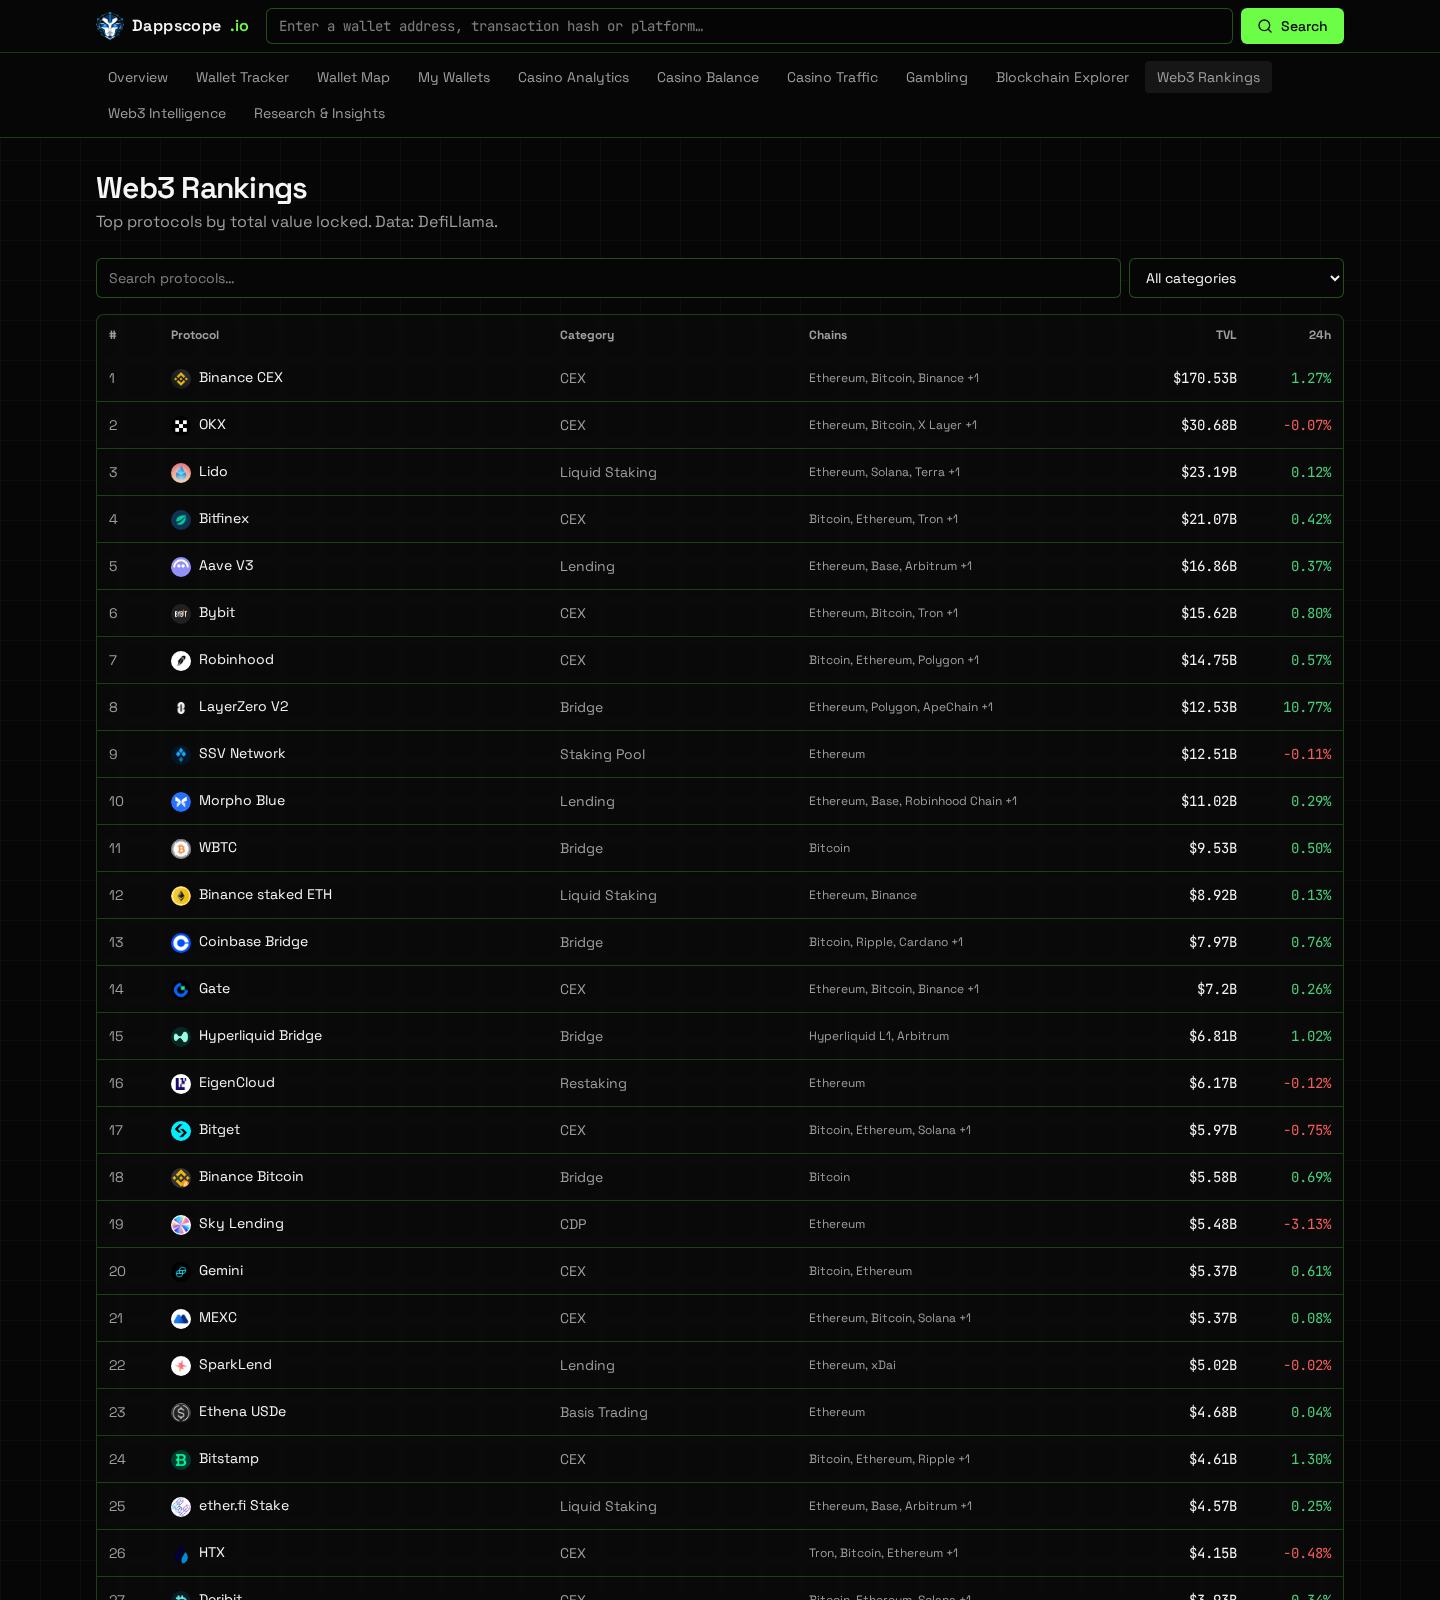Click the Bitfinex protocol icon

pos(181,520)
